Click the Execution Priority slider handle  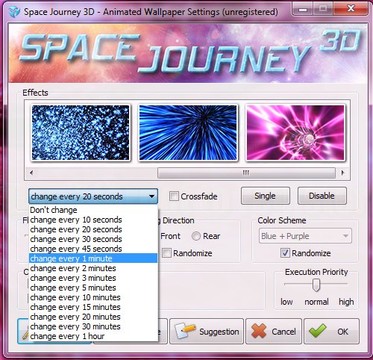pos(316,285)
